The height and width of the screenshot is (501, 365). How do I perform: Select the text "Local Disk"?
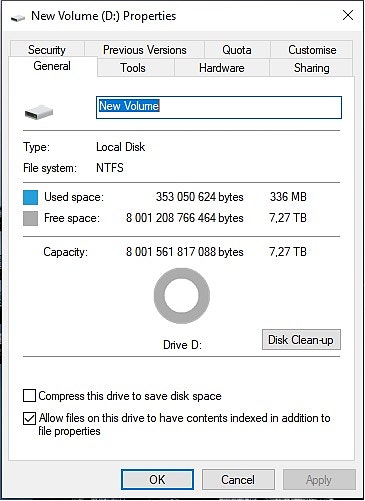pyautogui.click(x=121, y=147)
